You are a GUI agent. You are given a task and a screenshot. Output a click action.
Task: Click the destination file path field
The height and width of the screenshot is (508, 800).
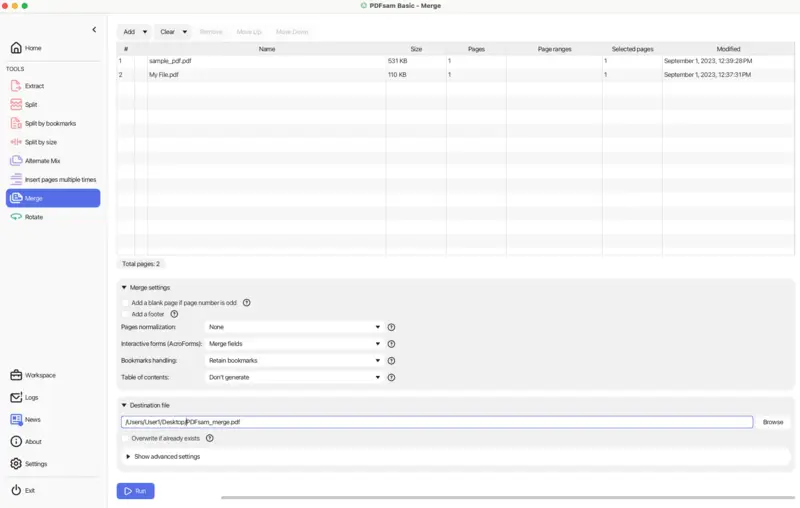click(437, 422)
